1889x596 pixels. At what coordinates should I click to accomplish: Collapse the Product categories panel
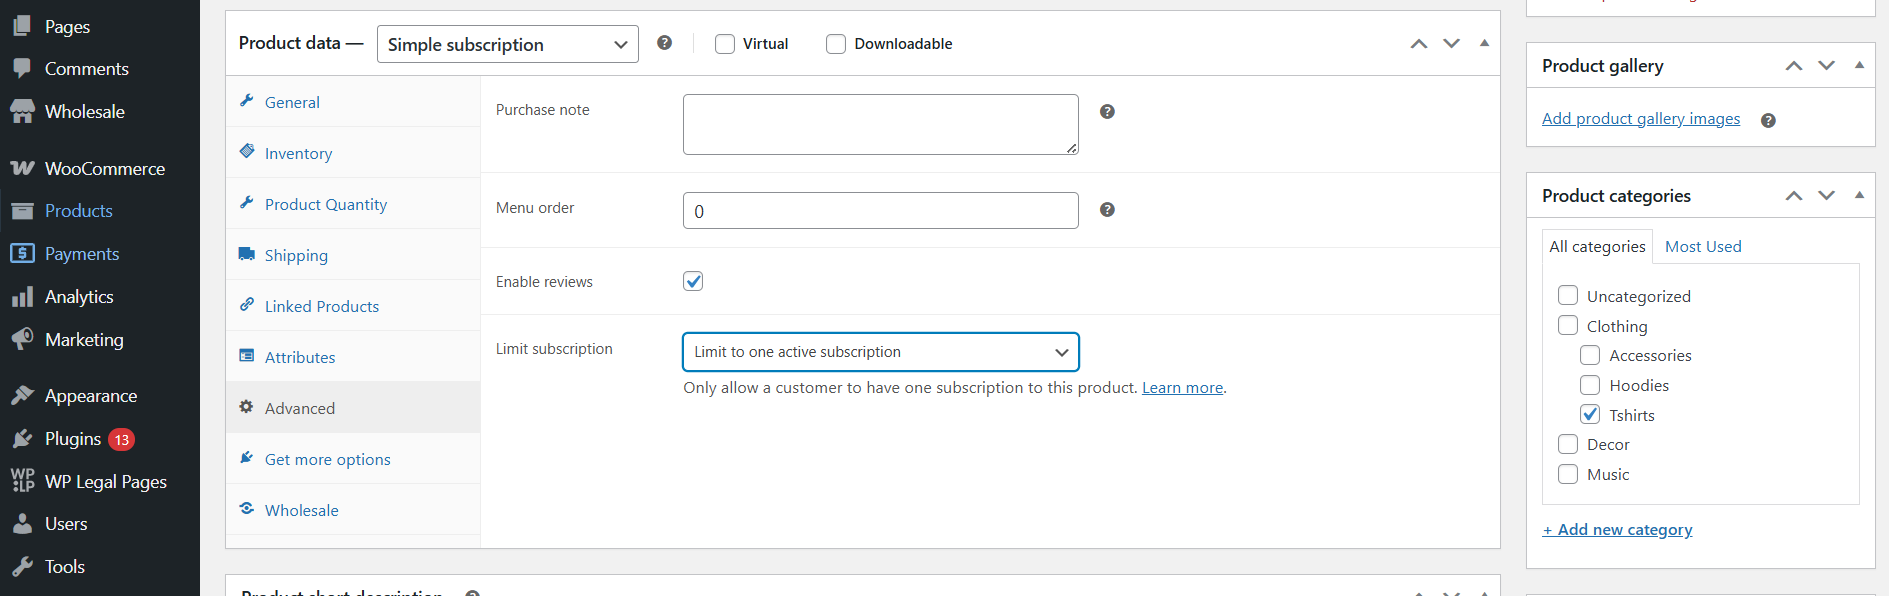pos(1859,195)
